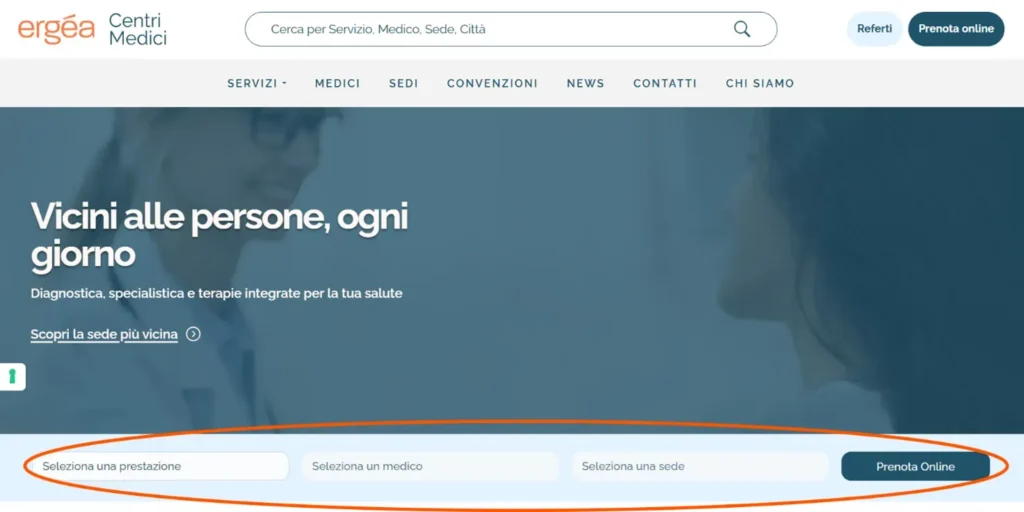Viewport: 1024px width, 512px height.
Task: Click the magnifying glass search icon
Action: coord(742,29)
